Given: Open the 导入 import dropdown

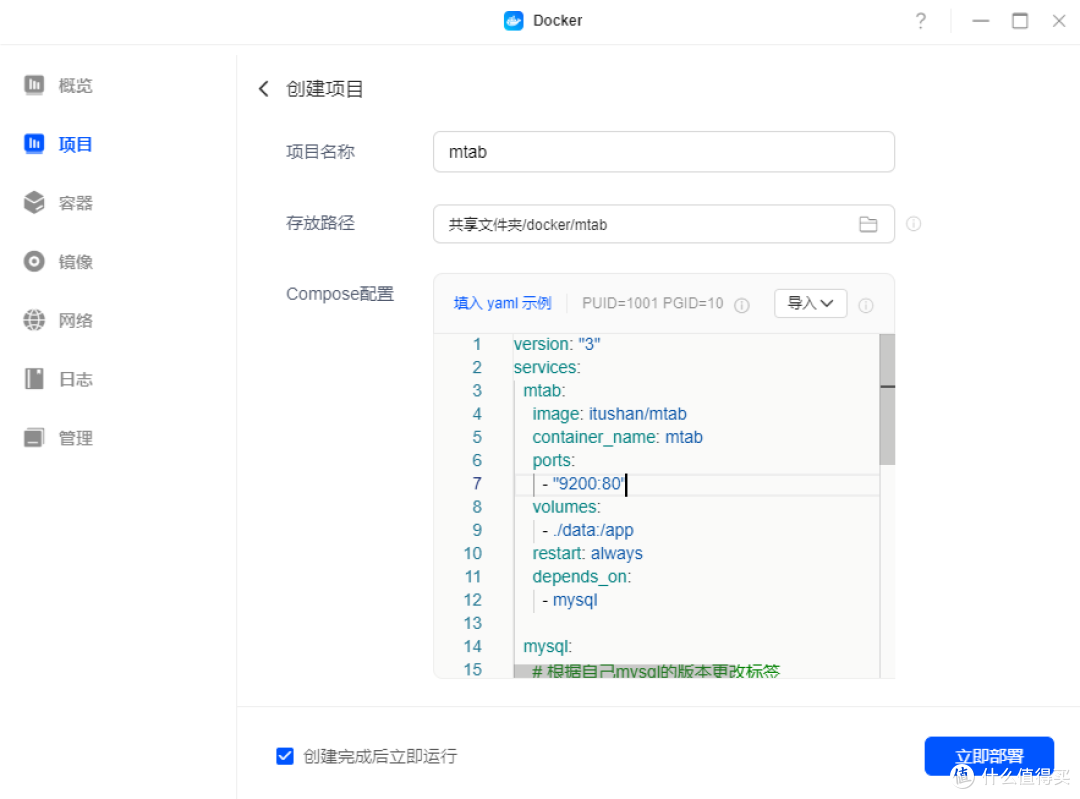Looking at the screenshot, I should (810, 303).
